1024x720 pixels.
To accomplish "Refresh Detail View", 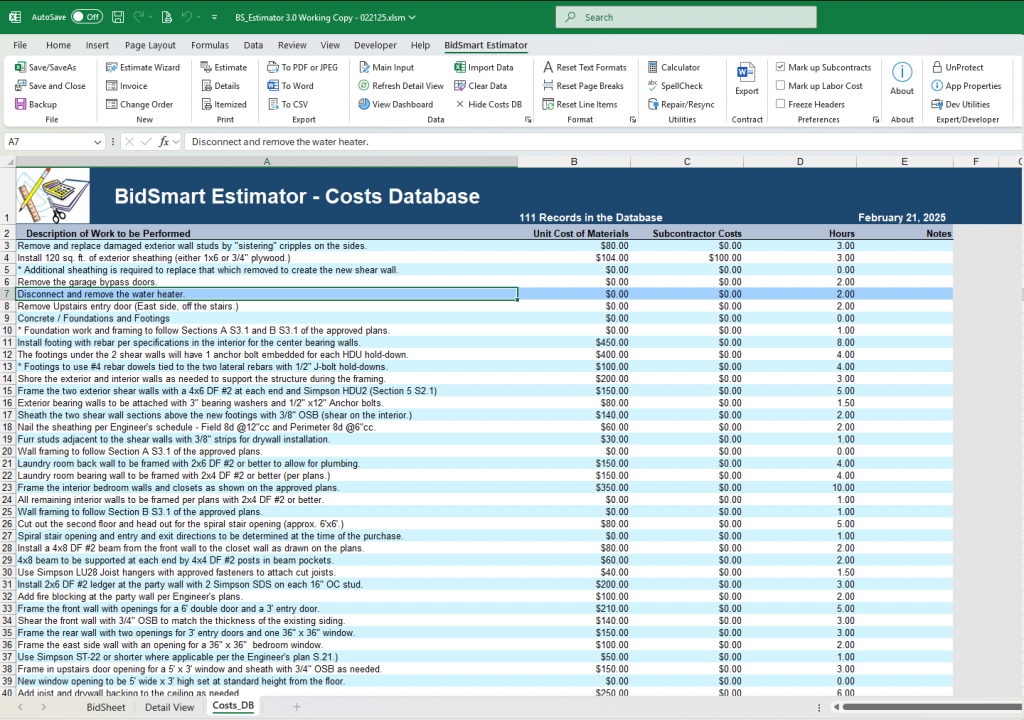I will [401, 86].
